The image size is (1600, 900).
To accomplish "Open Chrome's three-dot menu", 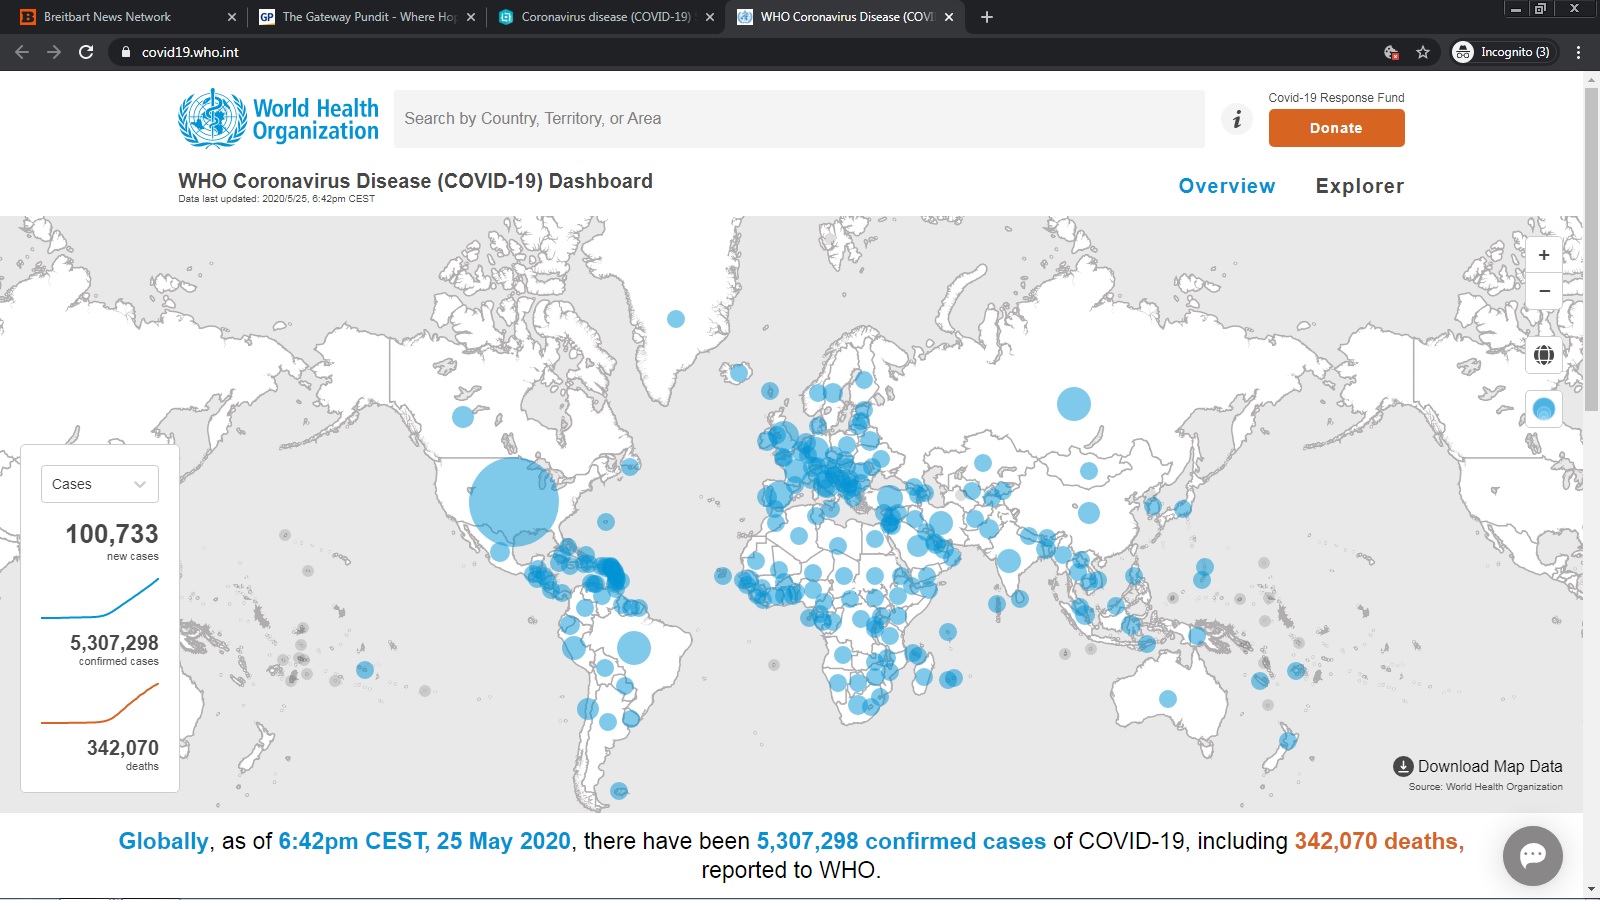I will (1579, 52).
